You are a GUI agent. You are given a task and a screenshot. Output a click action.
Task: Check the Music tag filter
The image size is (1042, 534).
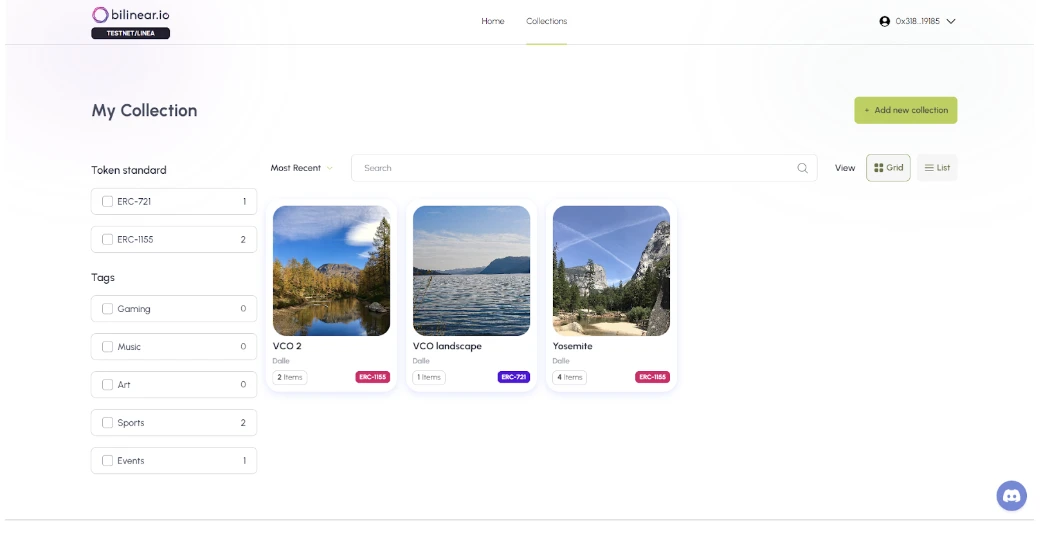tap(107, 347)
